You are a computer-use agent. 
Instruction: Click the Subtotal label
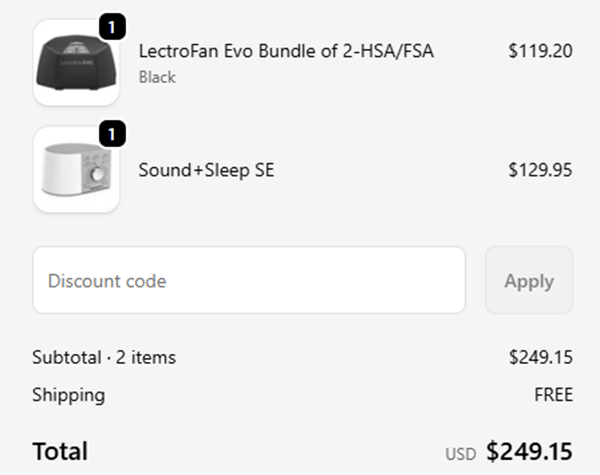66,357
